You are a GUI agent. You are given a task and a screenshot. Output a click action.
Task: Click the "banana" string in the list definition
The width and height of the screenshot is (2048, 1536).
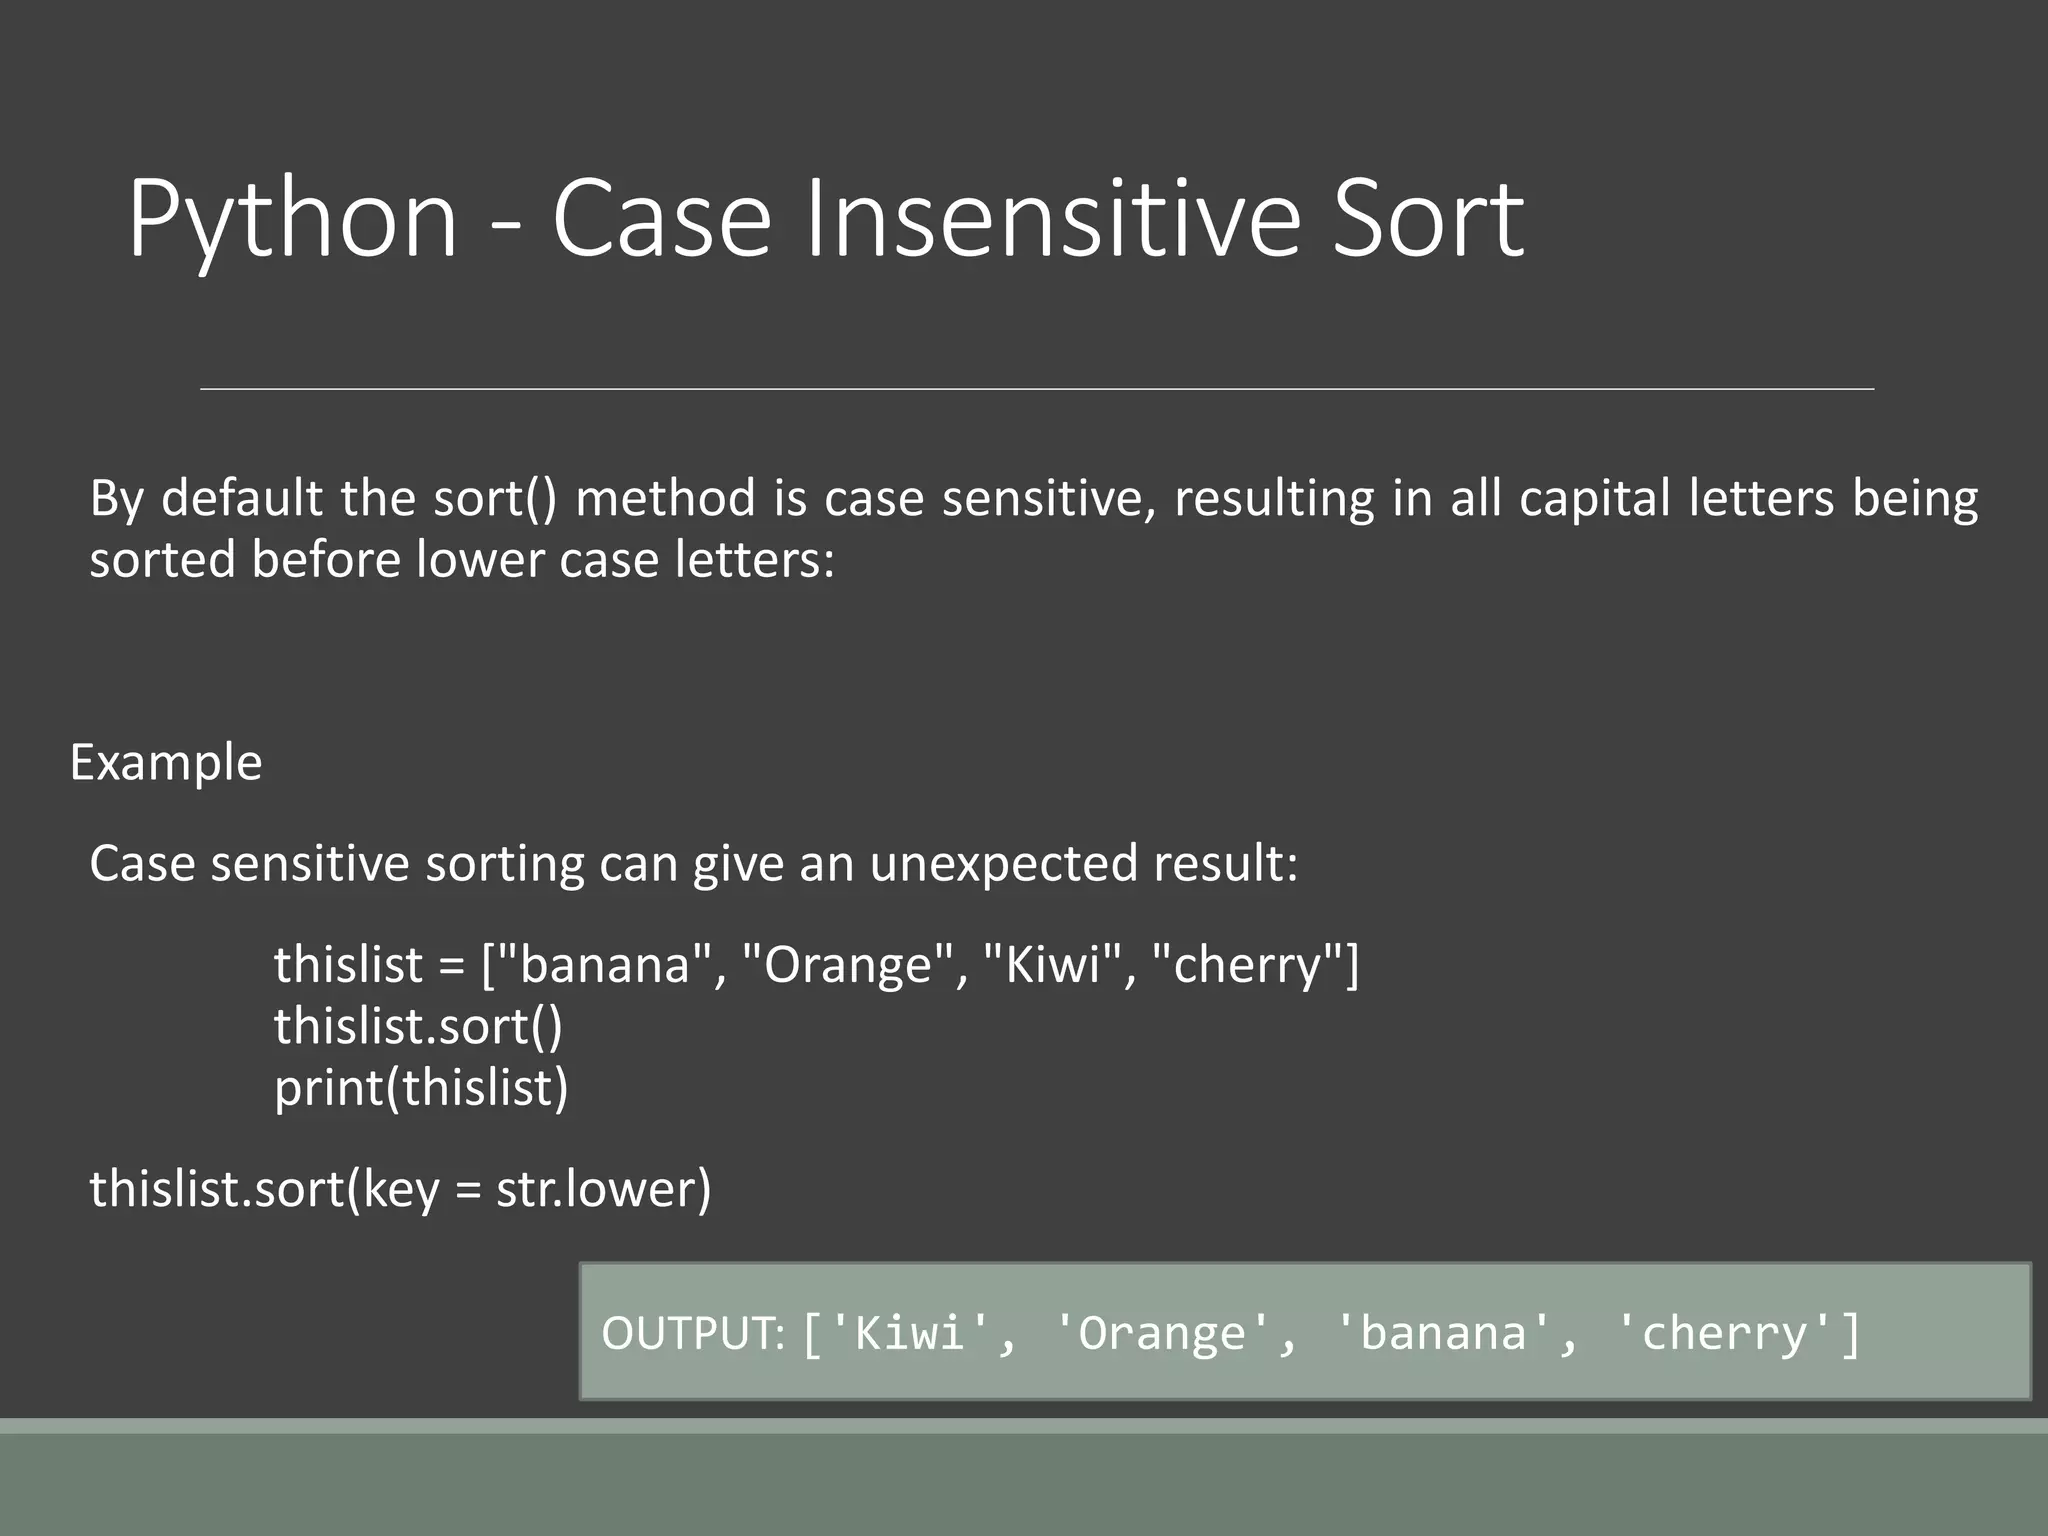(603, 965)
